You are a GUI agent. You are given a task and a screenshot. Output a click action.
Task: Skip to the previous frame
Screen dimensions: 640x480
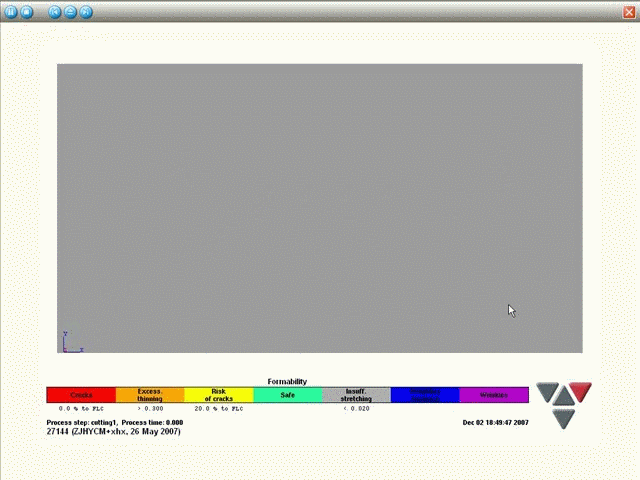[x=55, y=12]
